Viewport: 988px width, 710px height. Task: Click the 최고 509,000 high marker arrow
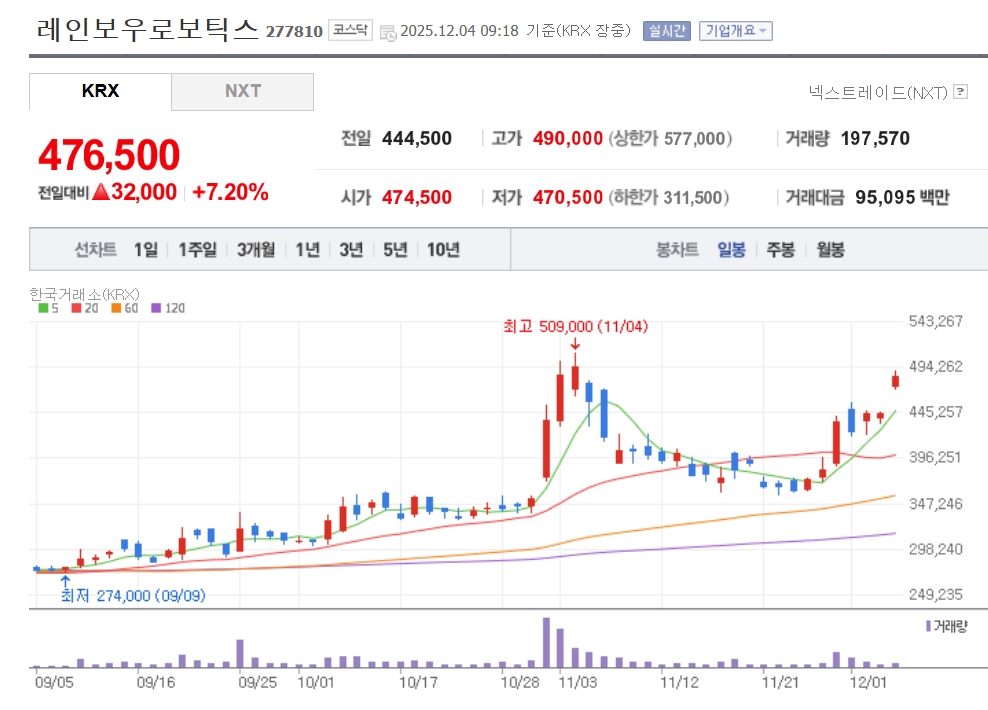click(575, 345)
